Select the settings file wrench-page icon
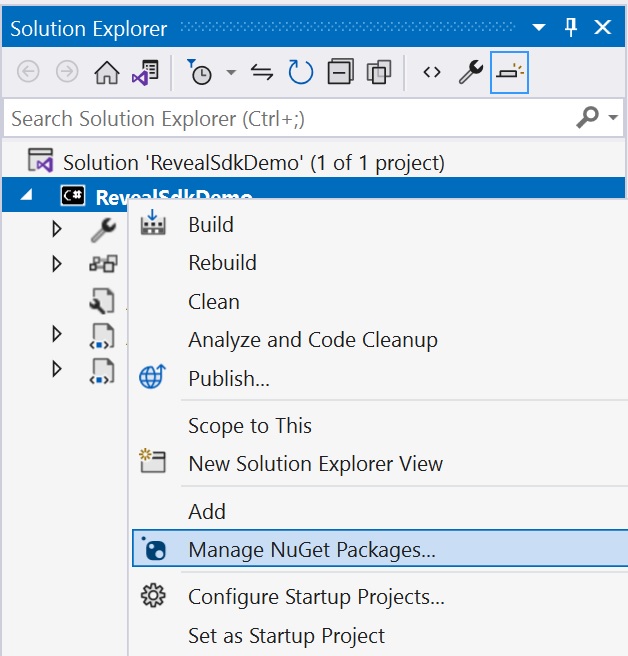Screen dimensions: 628x656 click(102, 300)
